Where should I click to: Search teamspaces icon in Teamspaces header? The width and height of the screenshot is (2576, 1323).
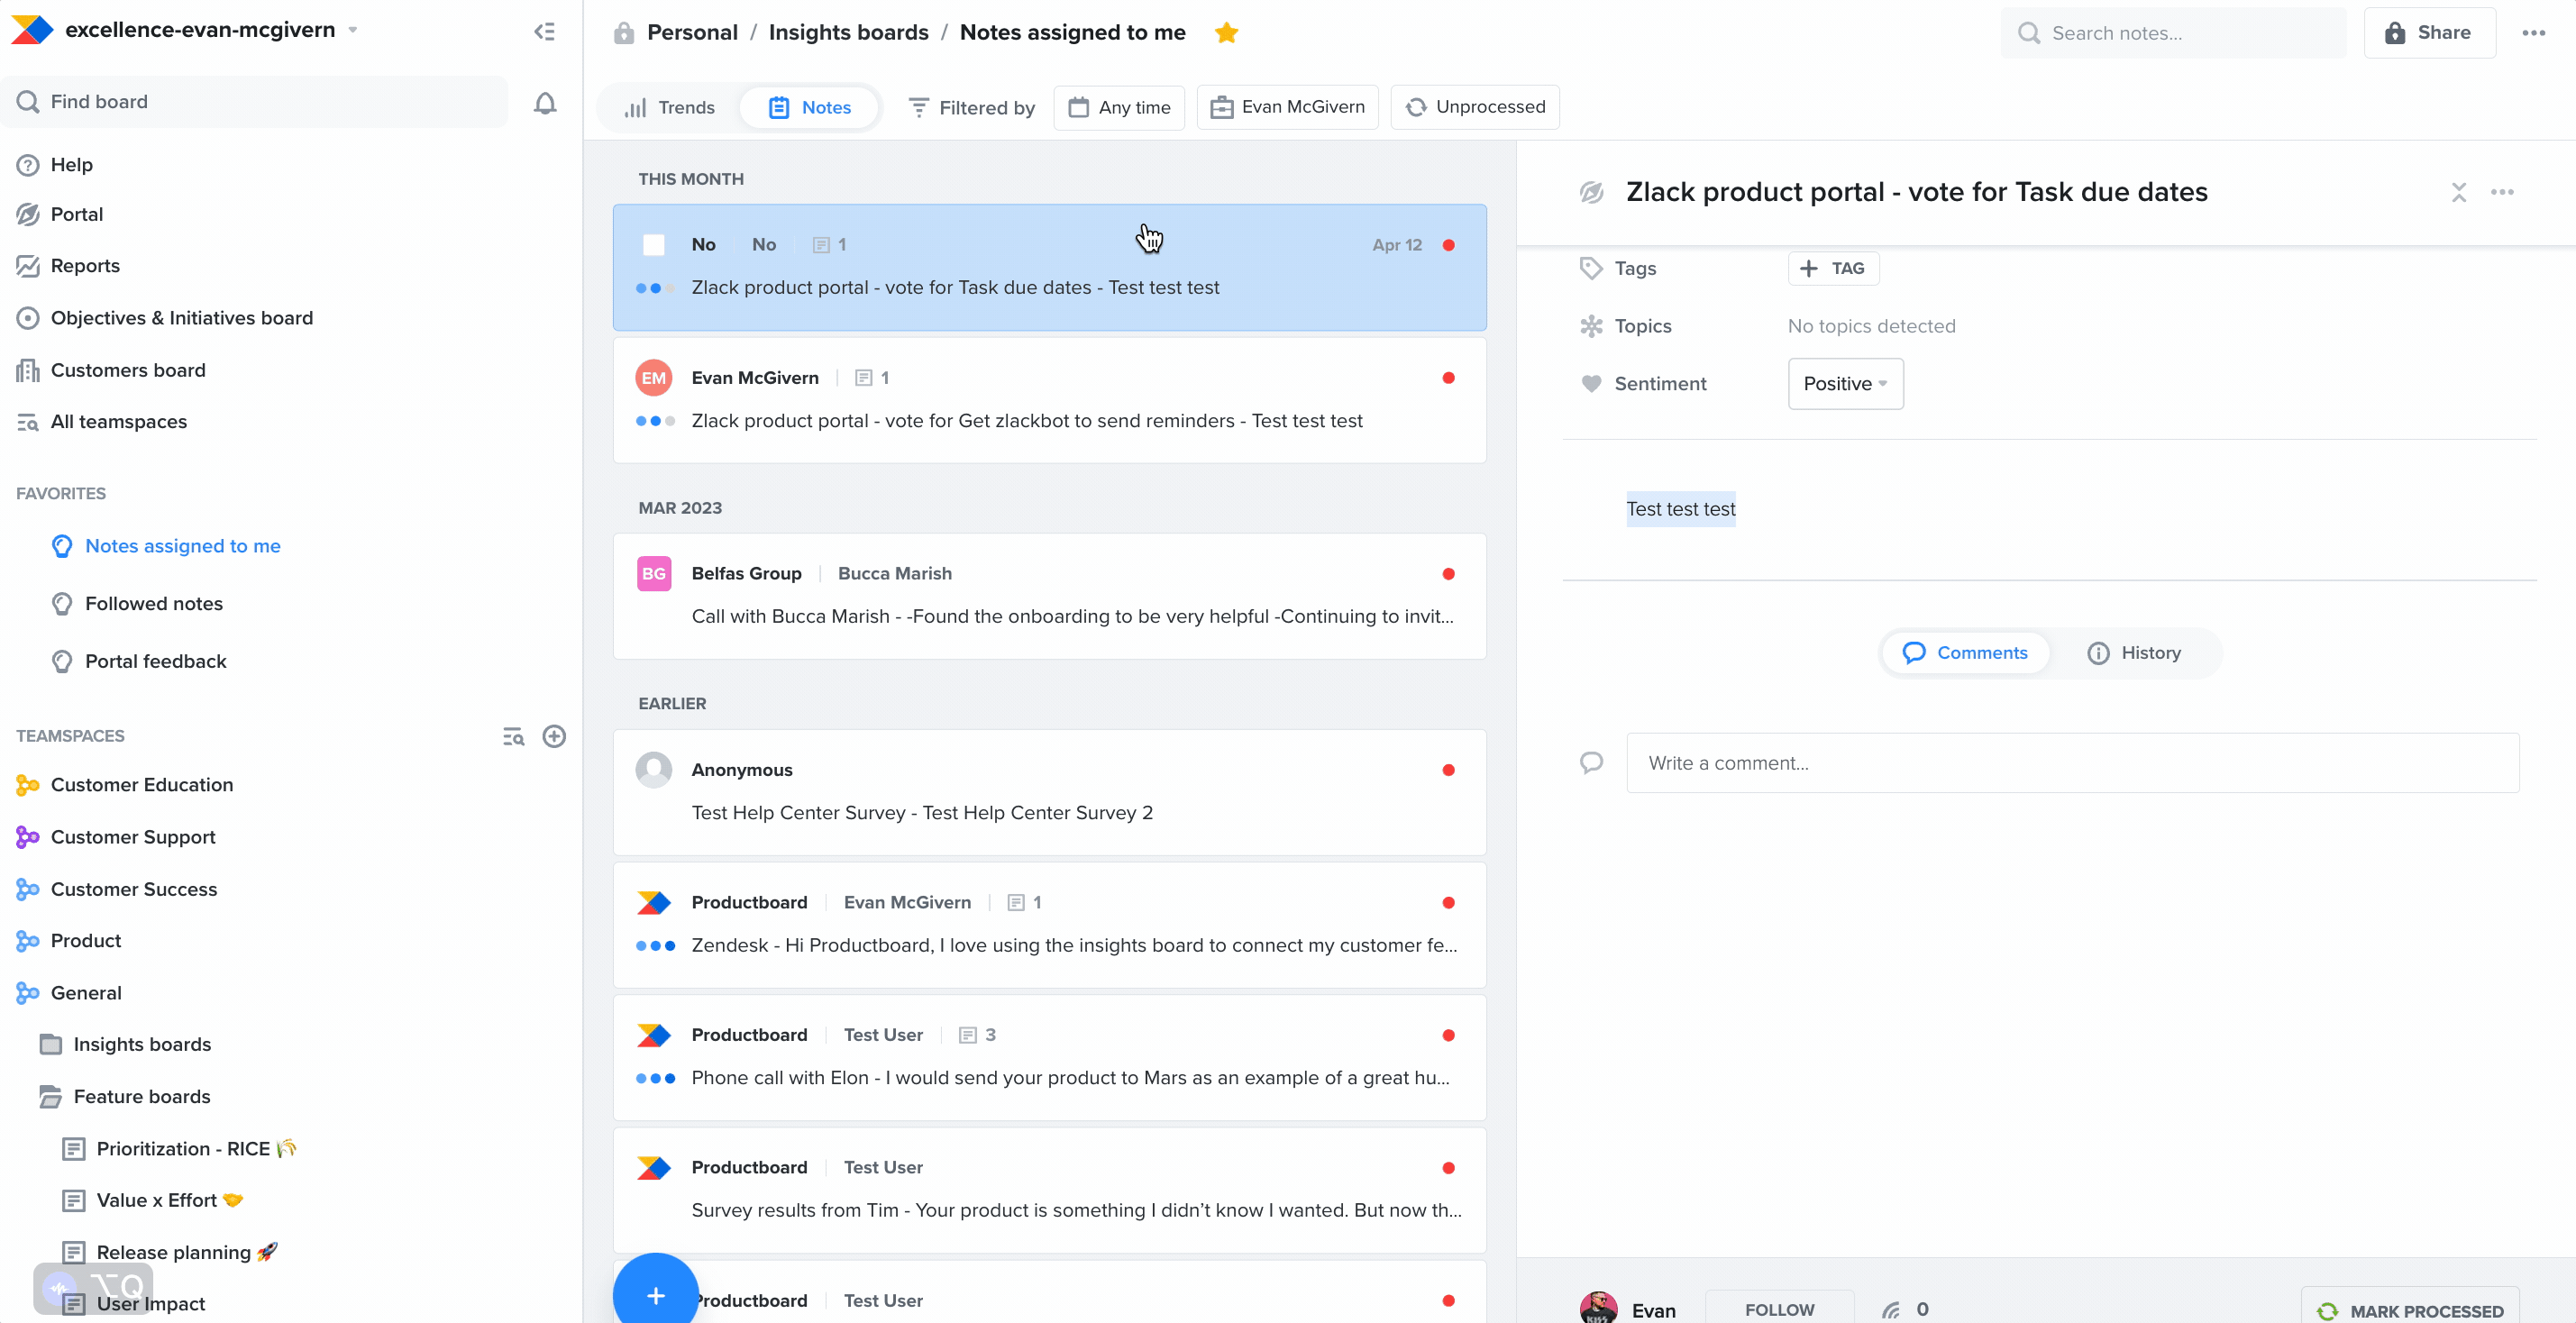(513, 737)
